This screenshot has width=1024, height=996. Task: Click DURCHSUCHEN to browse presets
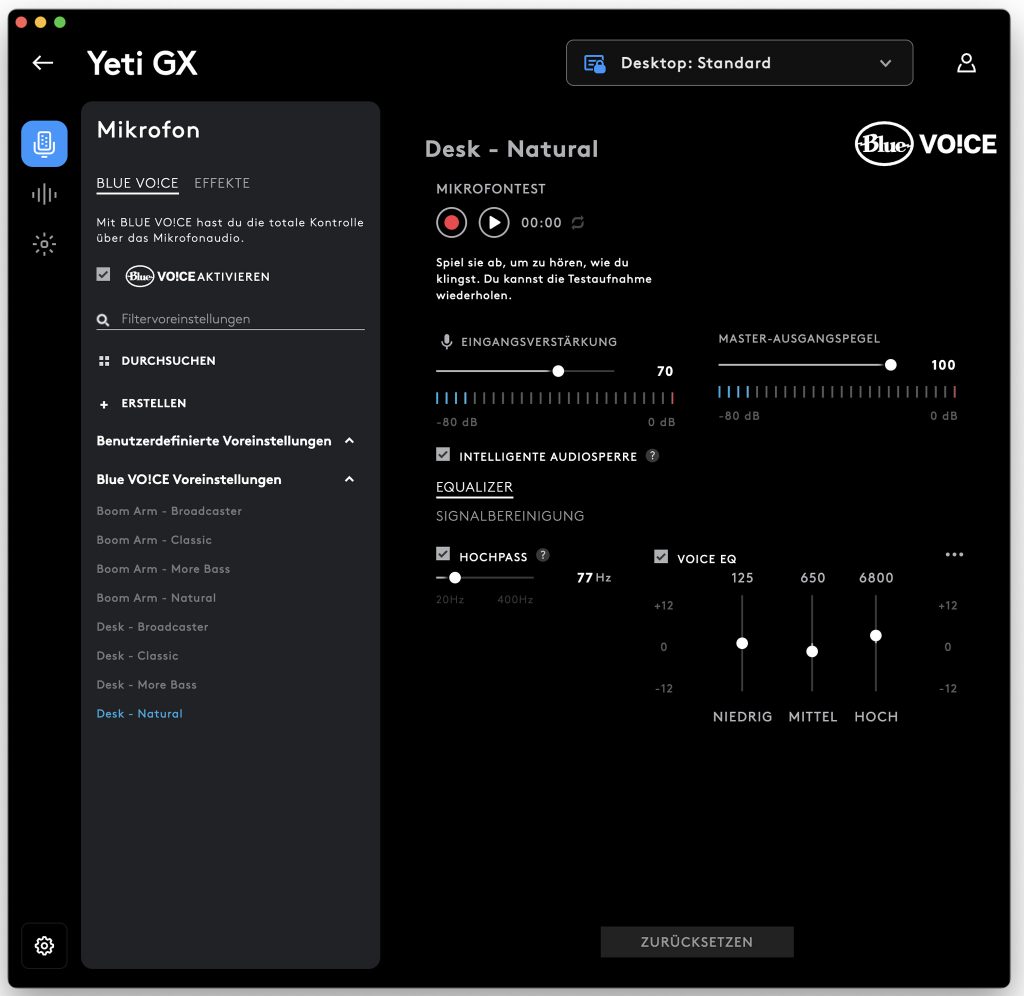168,361
